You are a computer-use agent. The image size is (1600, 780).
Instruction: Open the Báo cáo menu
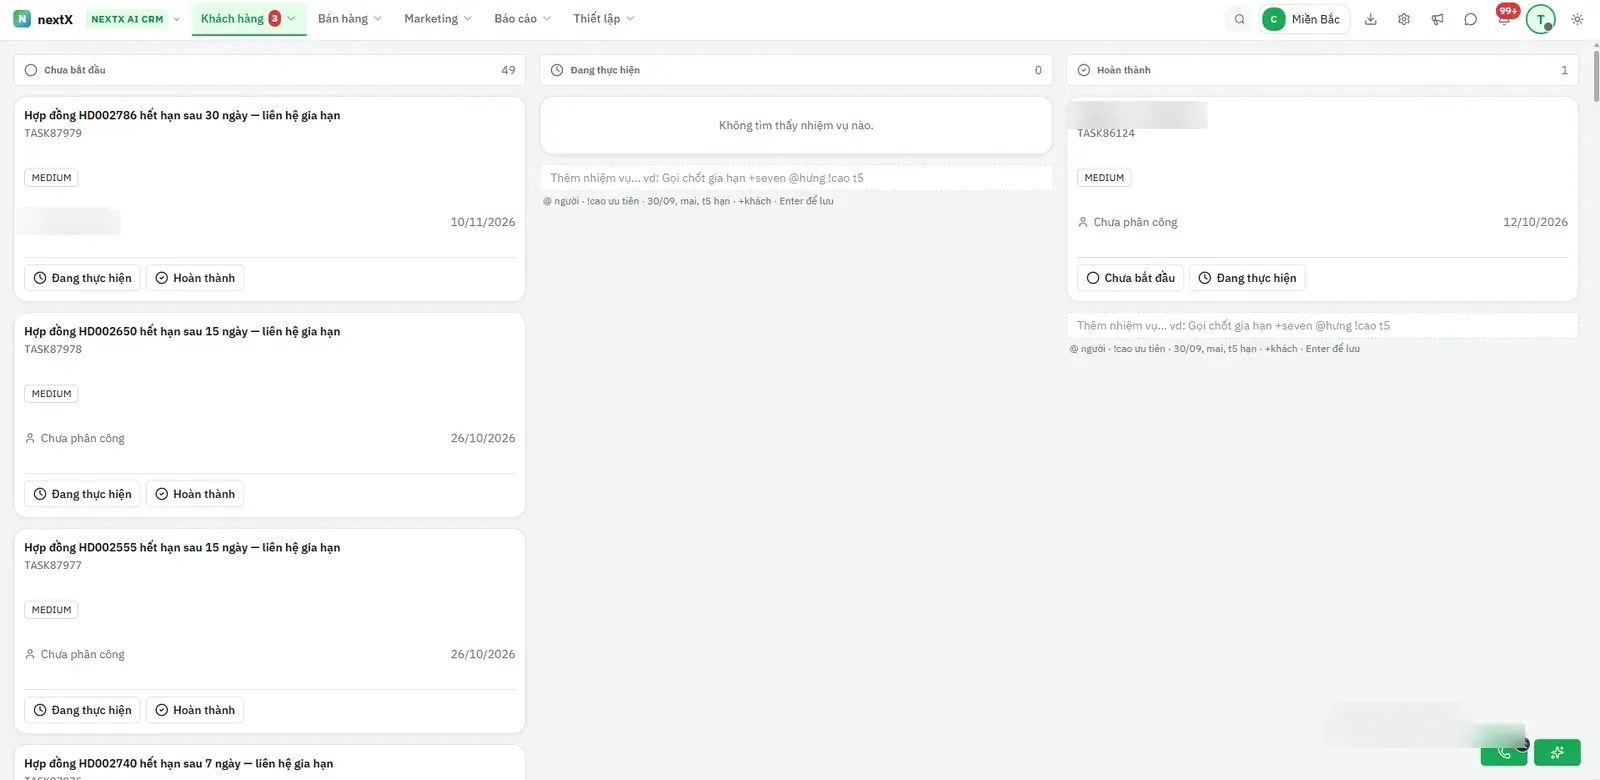click(522, 19)
